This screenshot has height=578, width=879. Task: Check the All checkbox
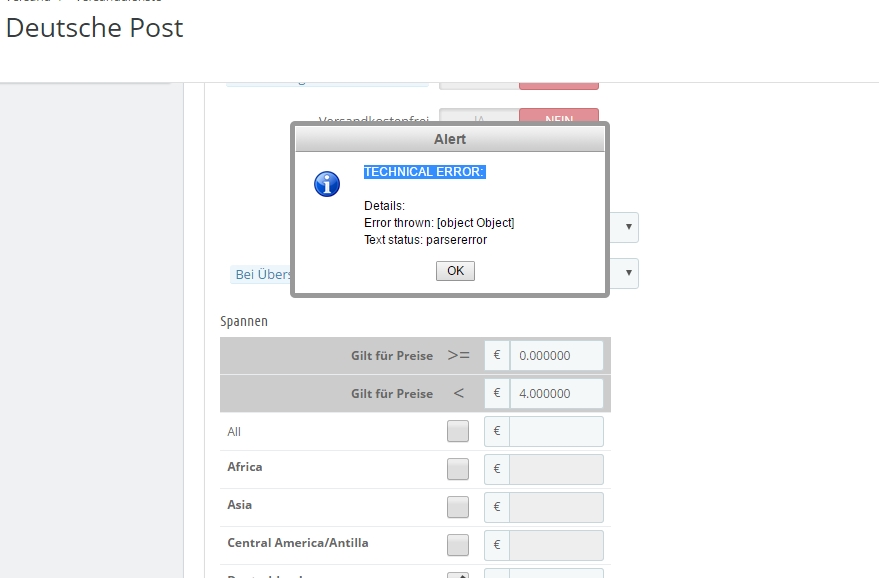tap(458, 431)
